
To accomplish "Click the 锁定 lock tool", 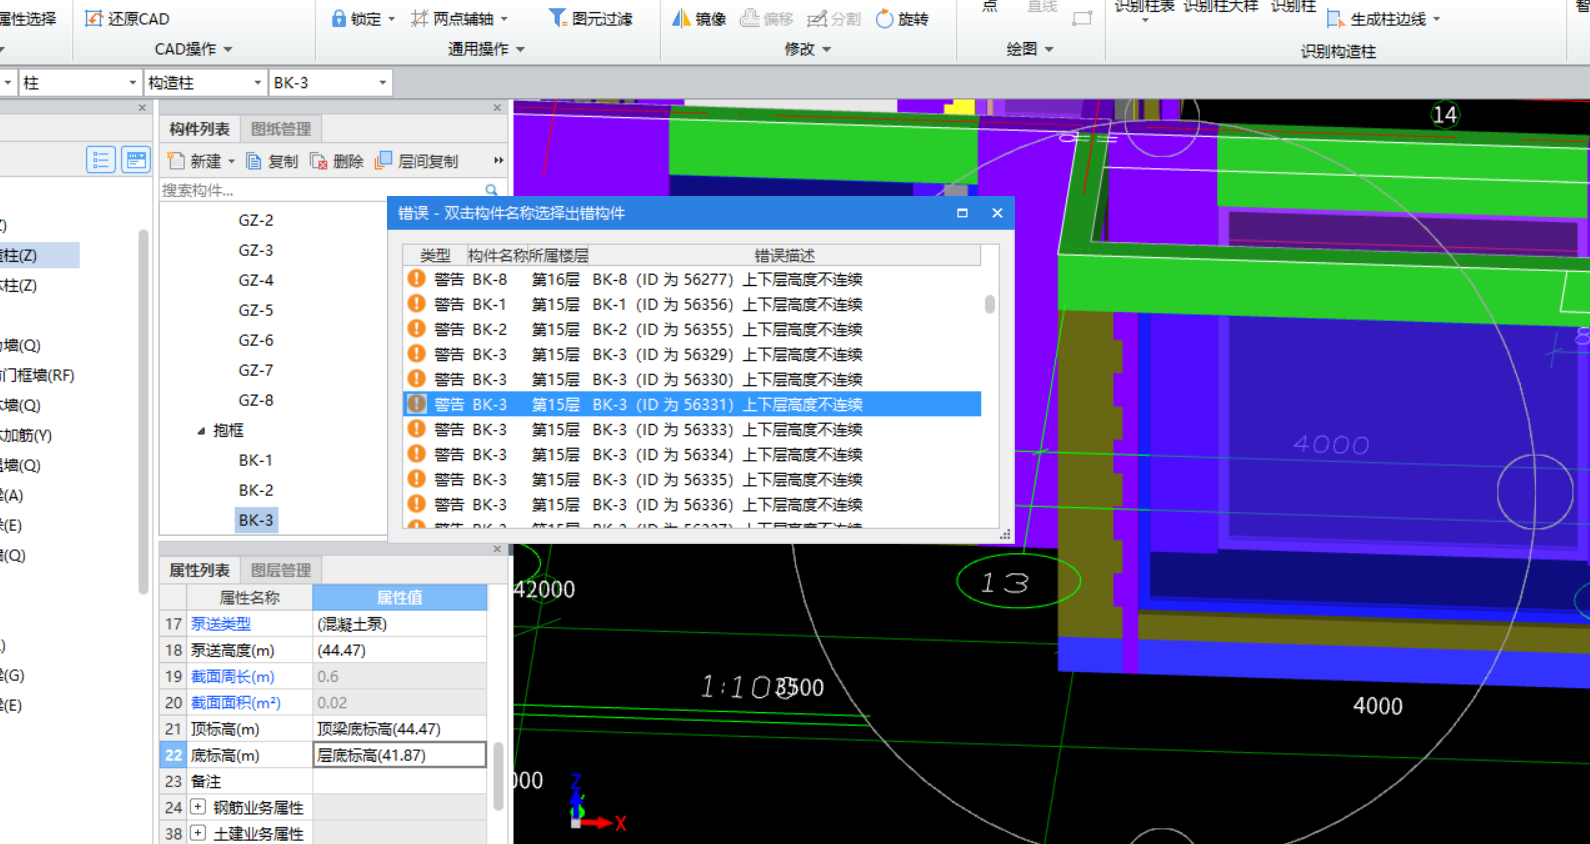I will (355, 18).
